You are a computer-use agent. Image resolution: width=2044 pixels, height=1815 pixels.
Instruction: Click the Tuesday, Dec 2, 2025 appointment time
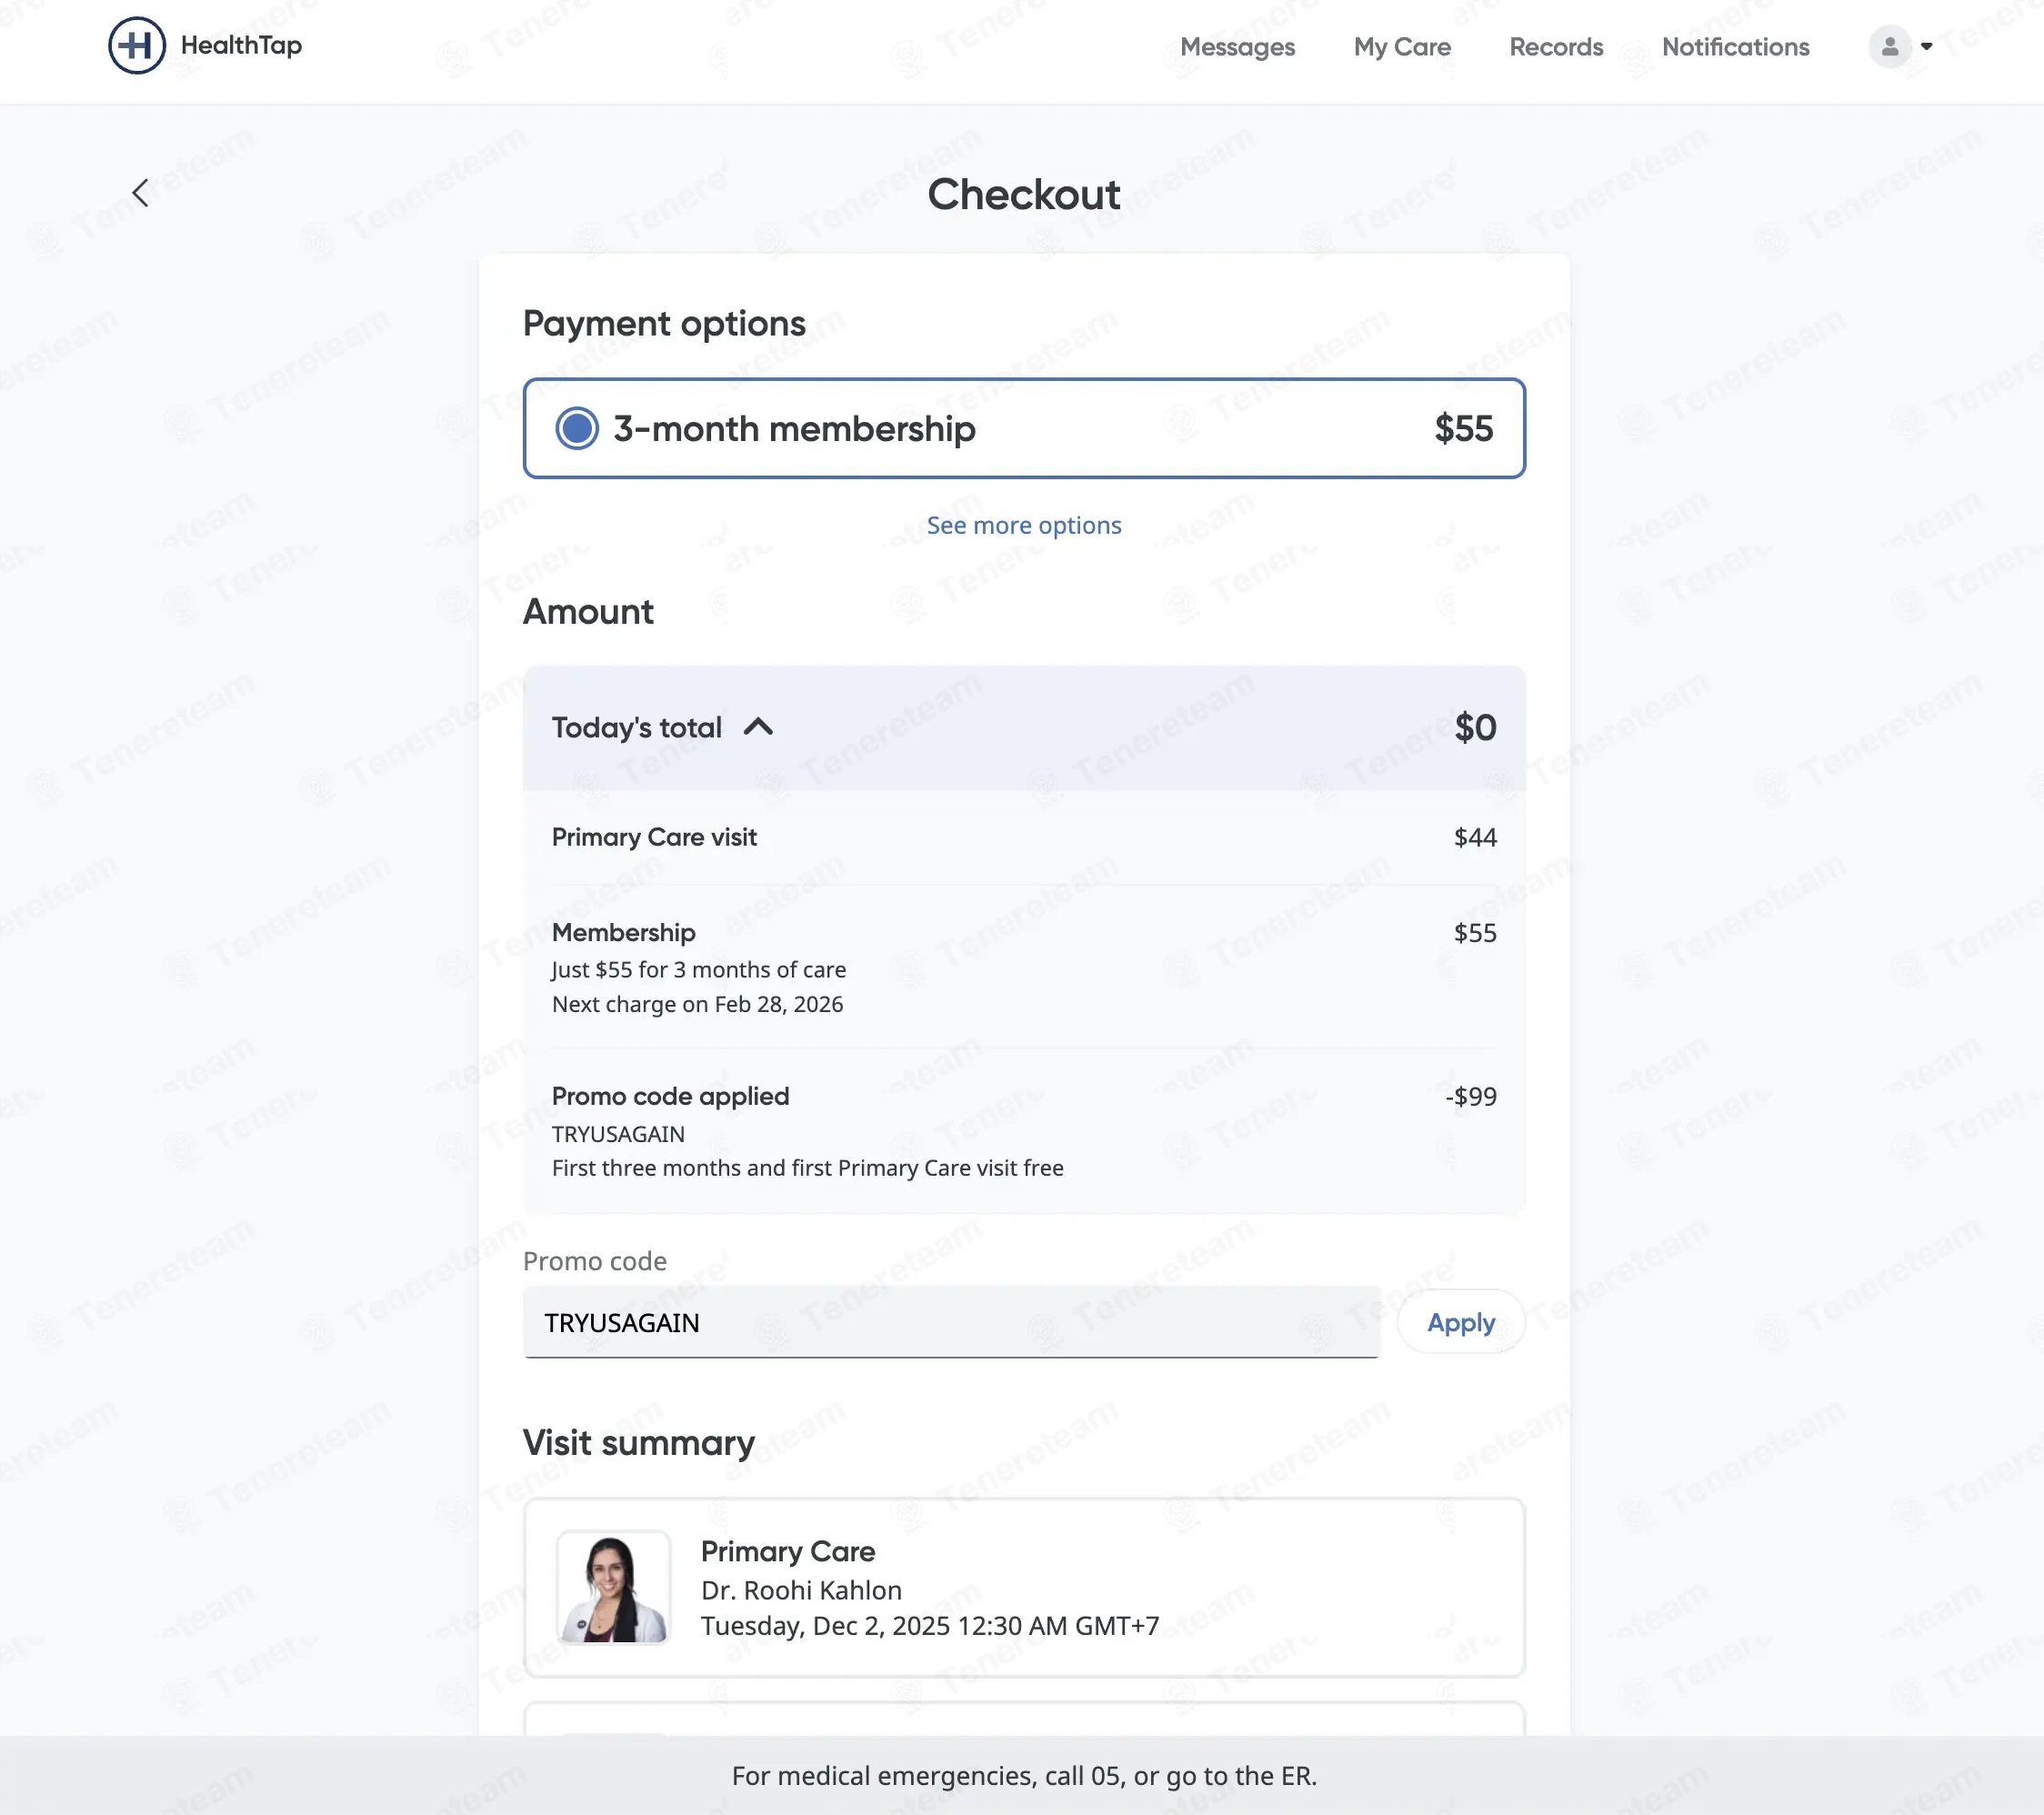pyautogui.click(x=930, y=1626)
